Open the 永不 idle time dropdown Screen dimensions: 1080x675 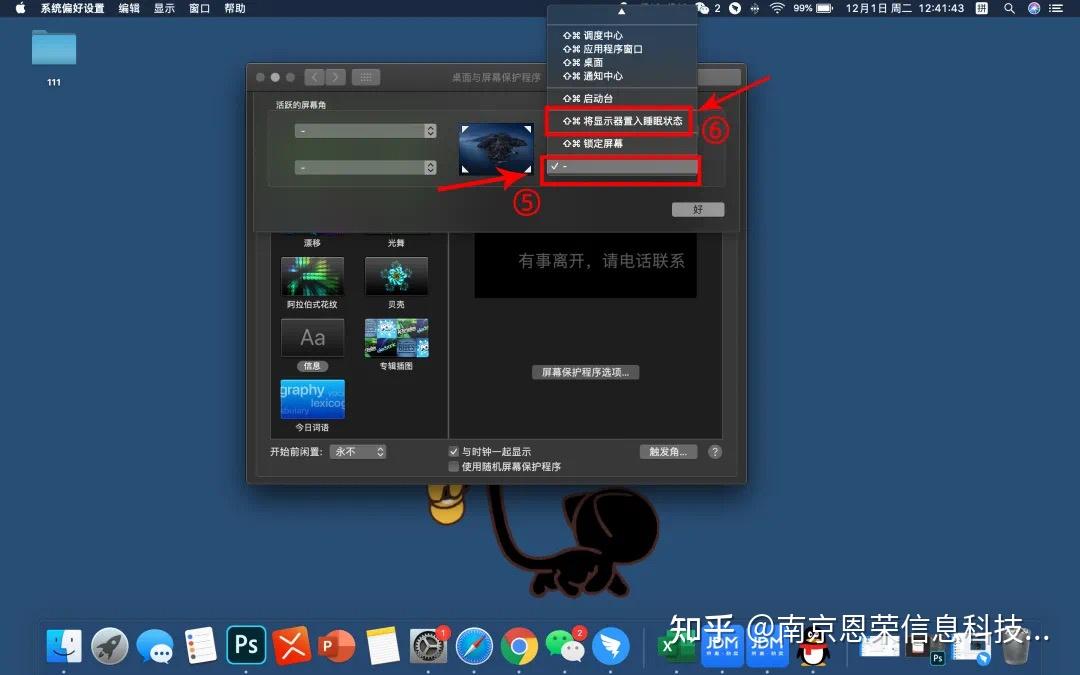click(x=357, y=451)
